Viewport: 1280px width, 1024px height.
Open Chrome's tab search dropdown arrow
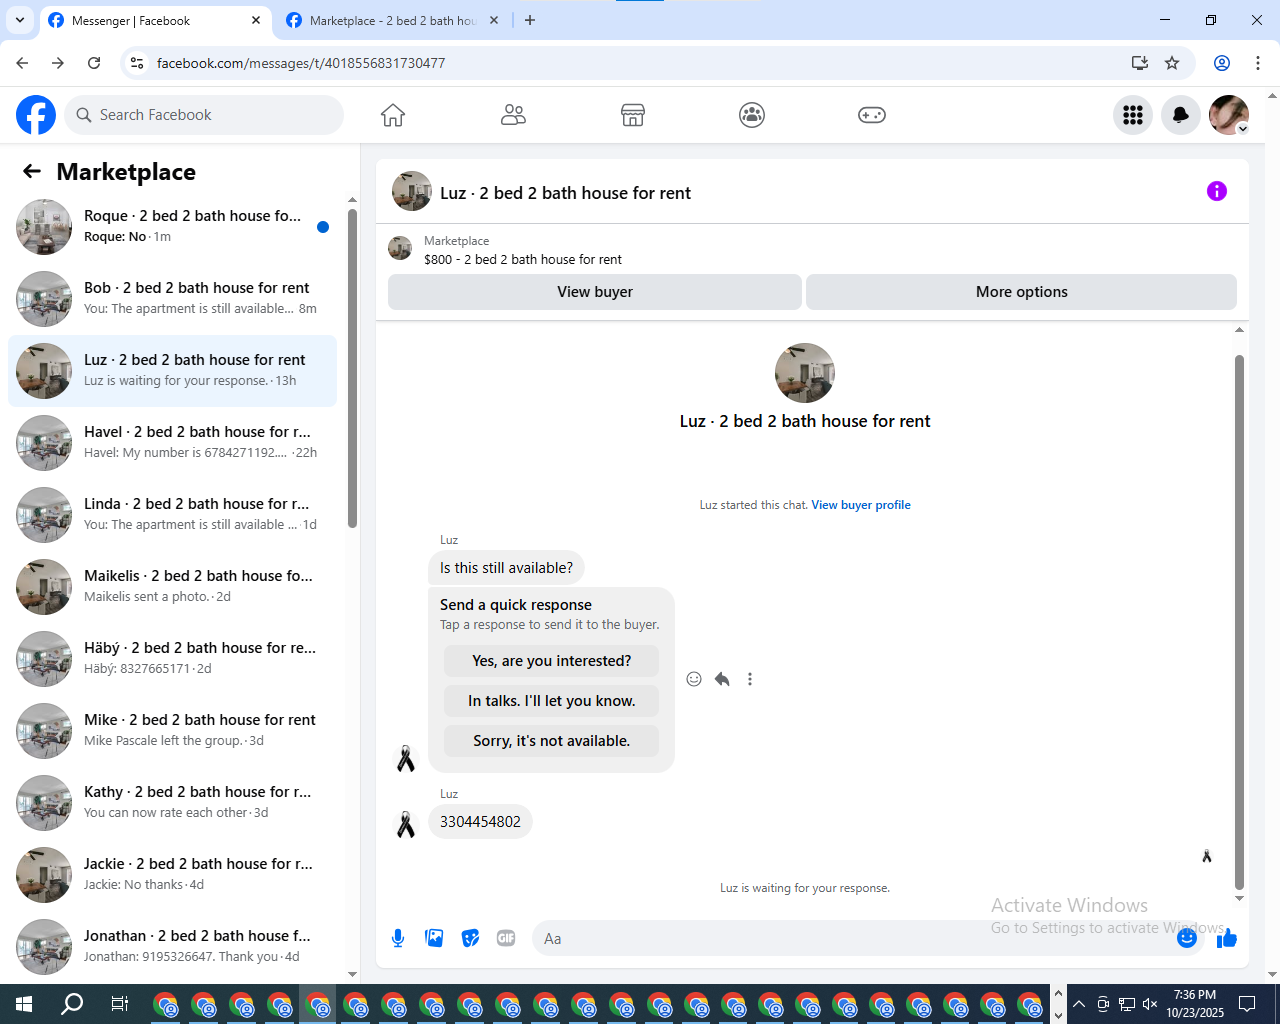pos(20,20)
